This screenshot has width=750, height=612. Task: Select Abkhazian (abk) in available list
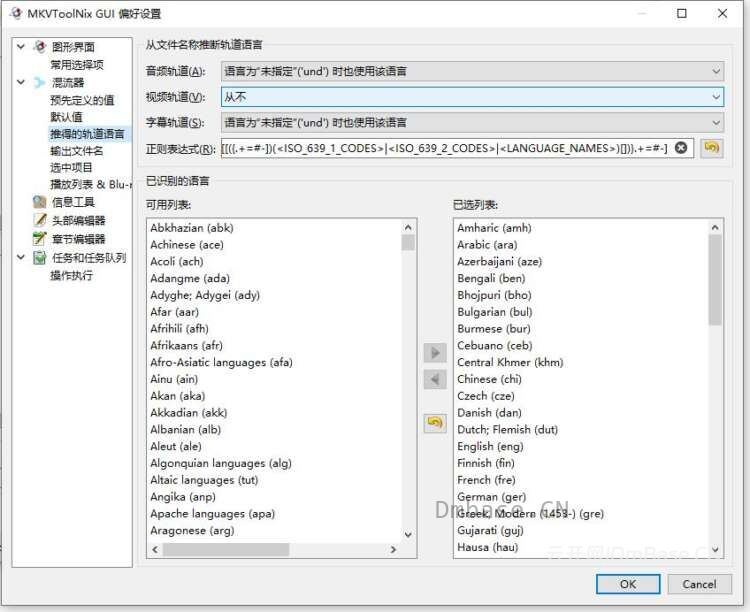click(x=192, y=228)
